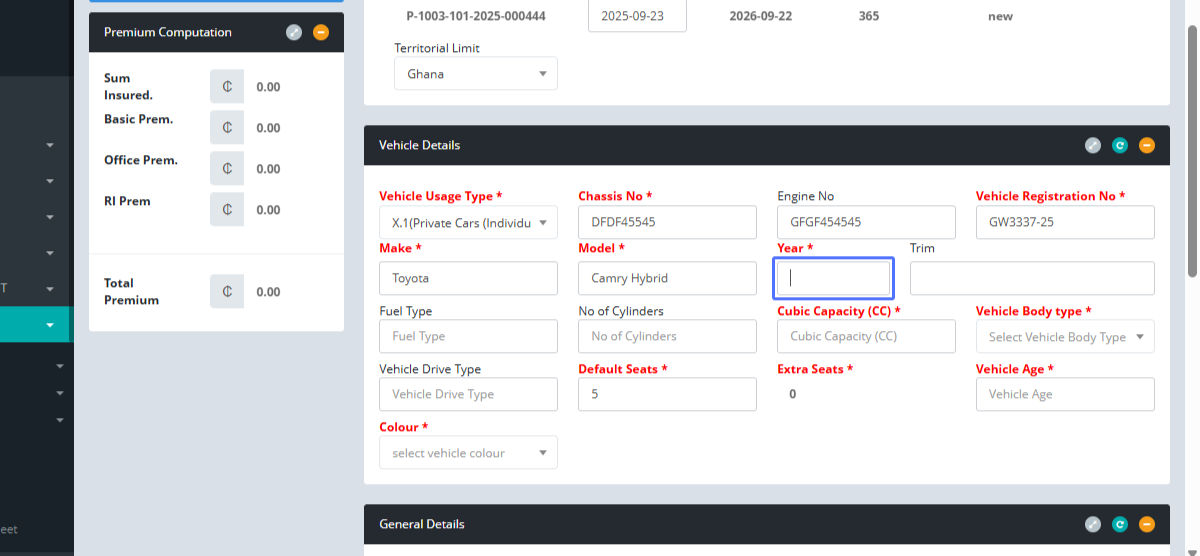
Task: Minimize the Vehicle Details panel
Action: click(x=1147, y=145)
